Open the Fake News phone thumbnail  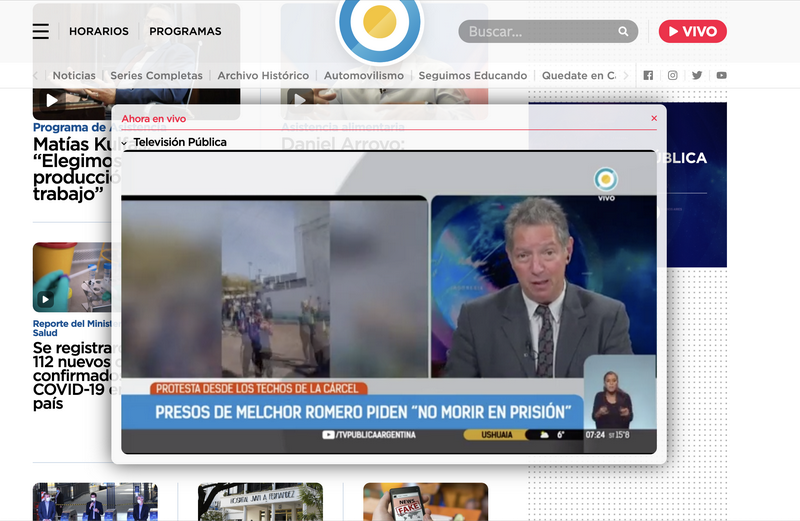(x=426, y=502)
